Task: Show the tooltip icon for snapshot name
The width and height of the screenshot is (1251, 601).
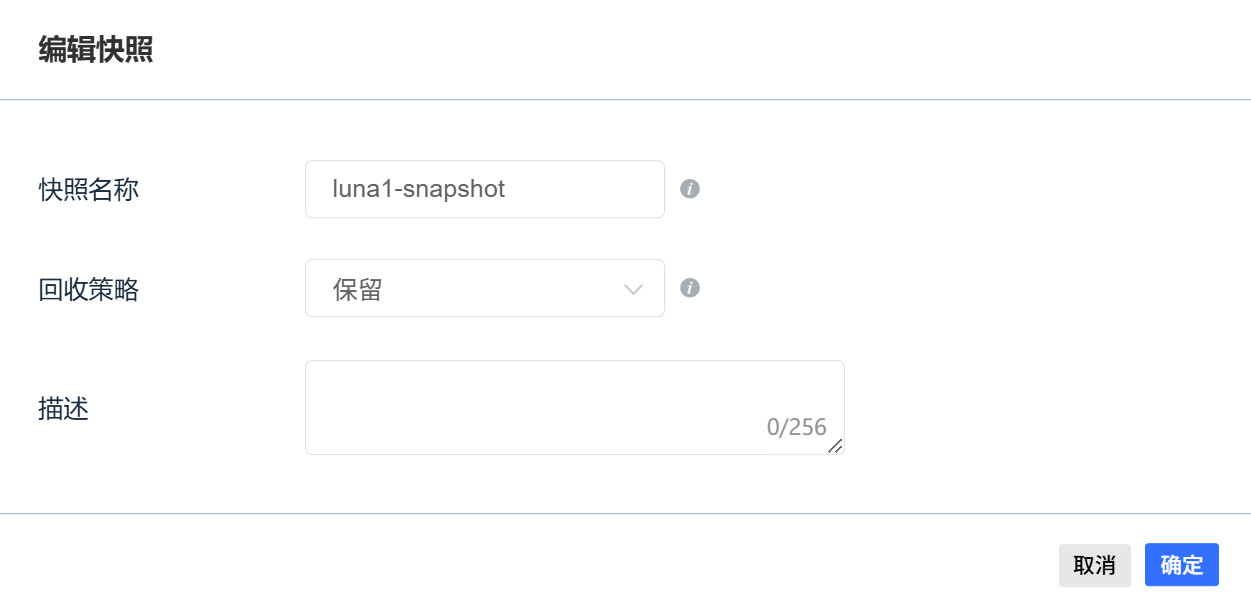Action: pos(690,188)
